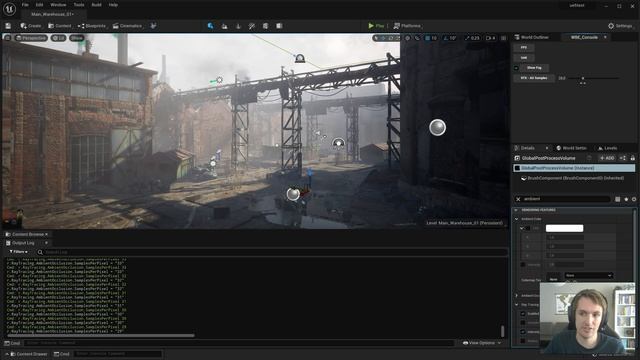
Task: Collapse the Ambient Cubemap section
Action: (516, 219)
